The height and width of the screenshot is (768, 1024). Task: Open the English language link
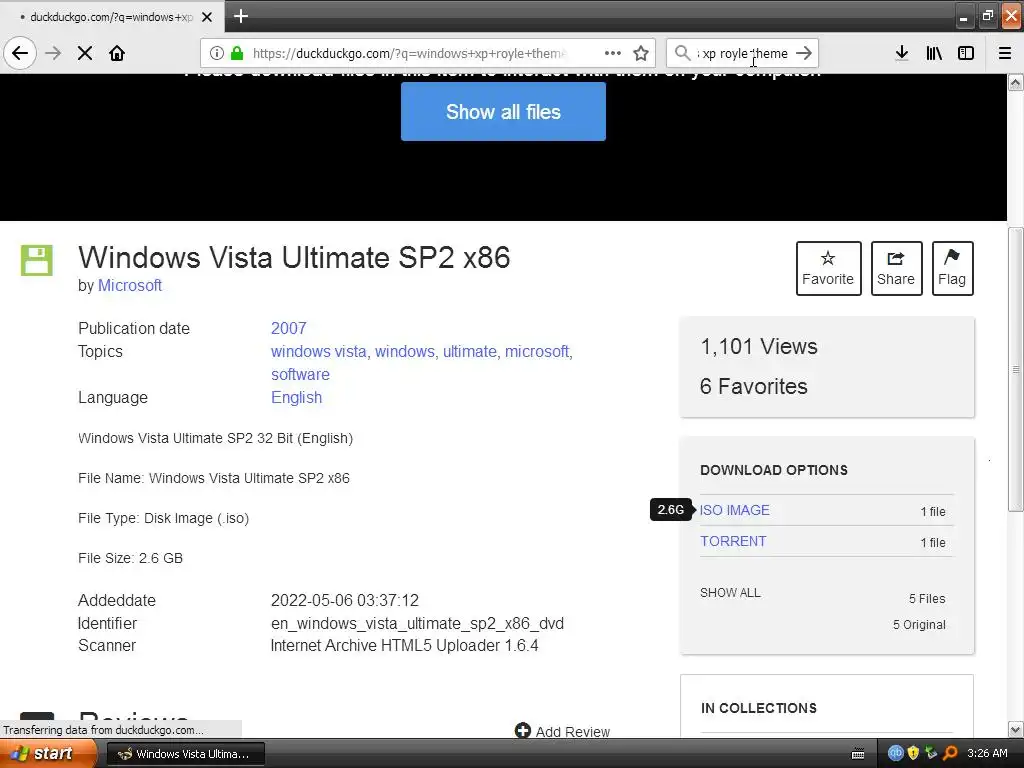296,398
